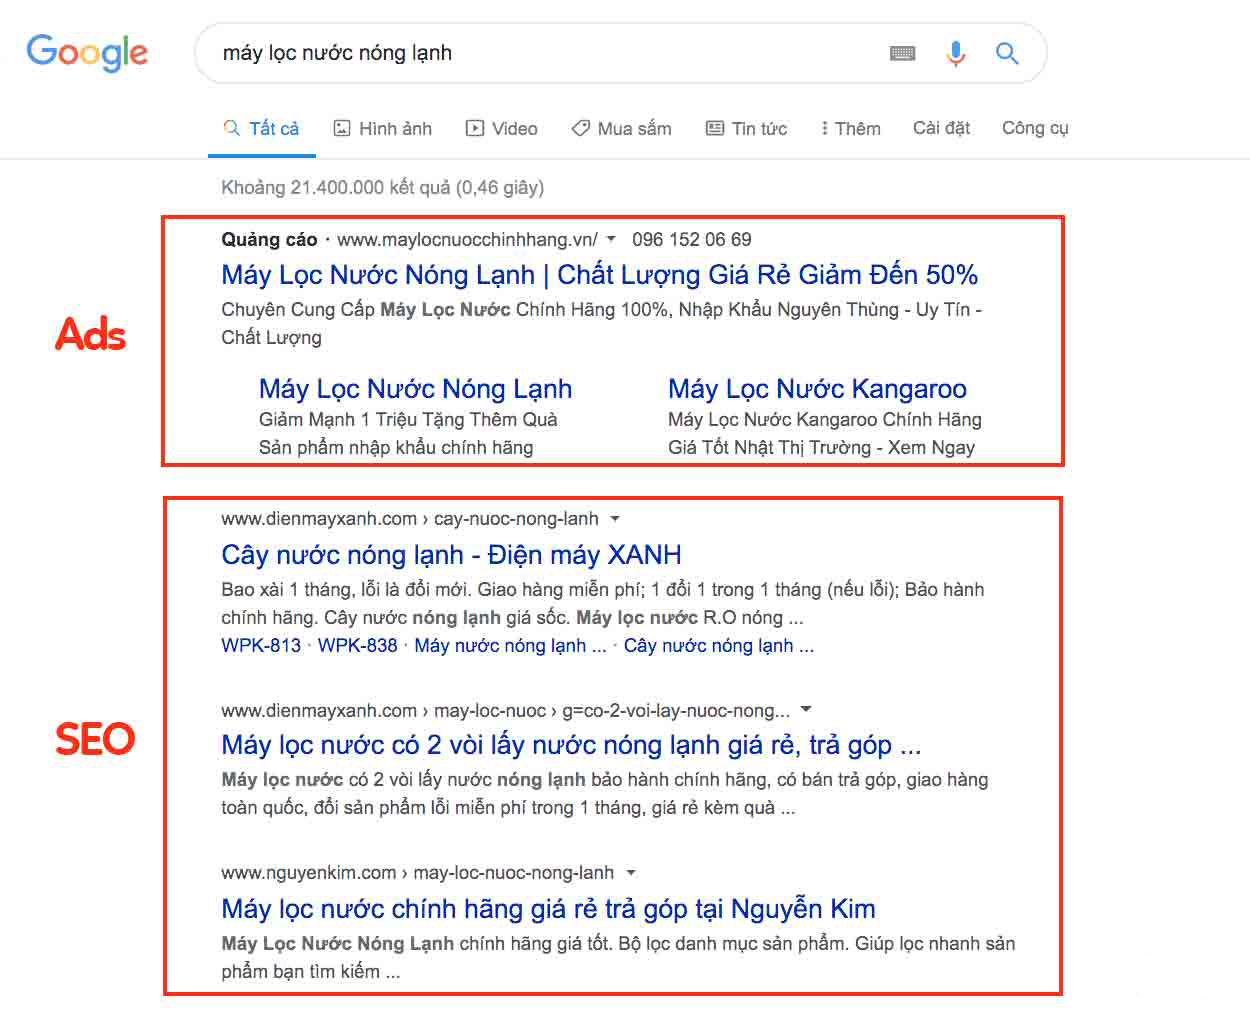Image resolution: width=1250 pixels, height=1022 pixels.
Task: Switch to the Video tab
Action: pos(502,128)
